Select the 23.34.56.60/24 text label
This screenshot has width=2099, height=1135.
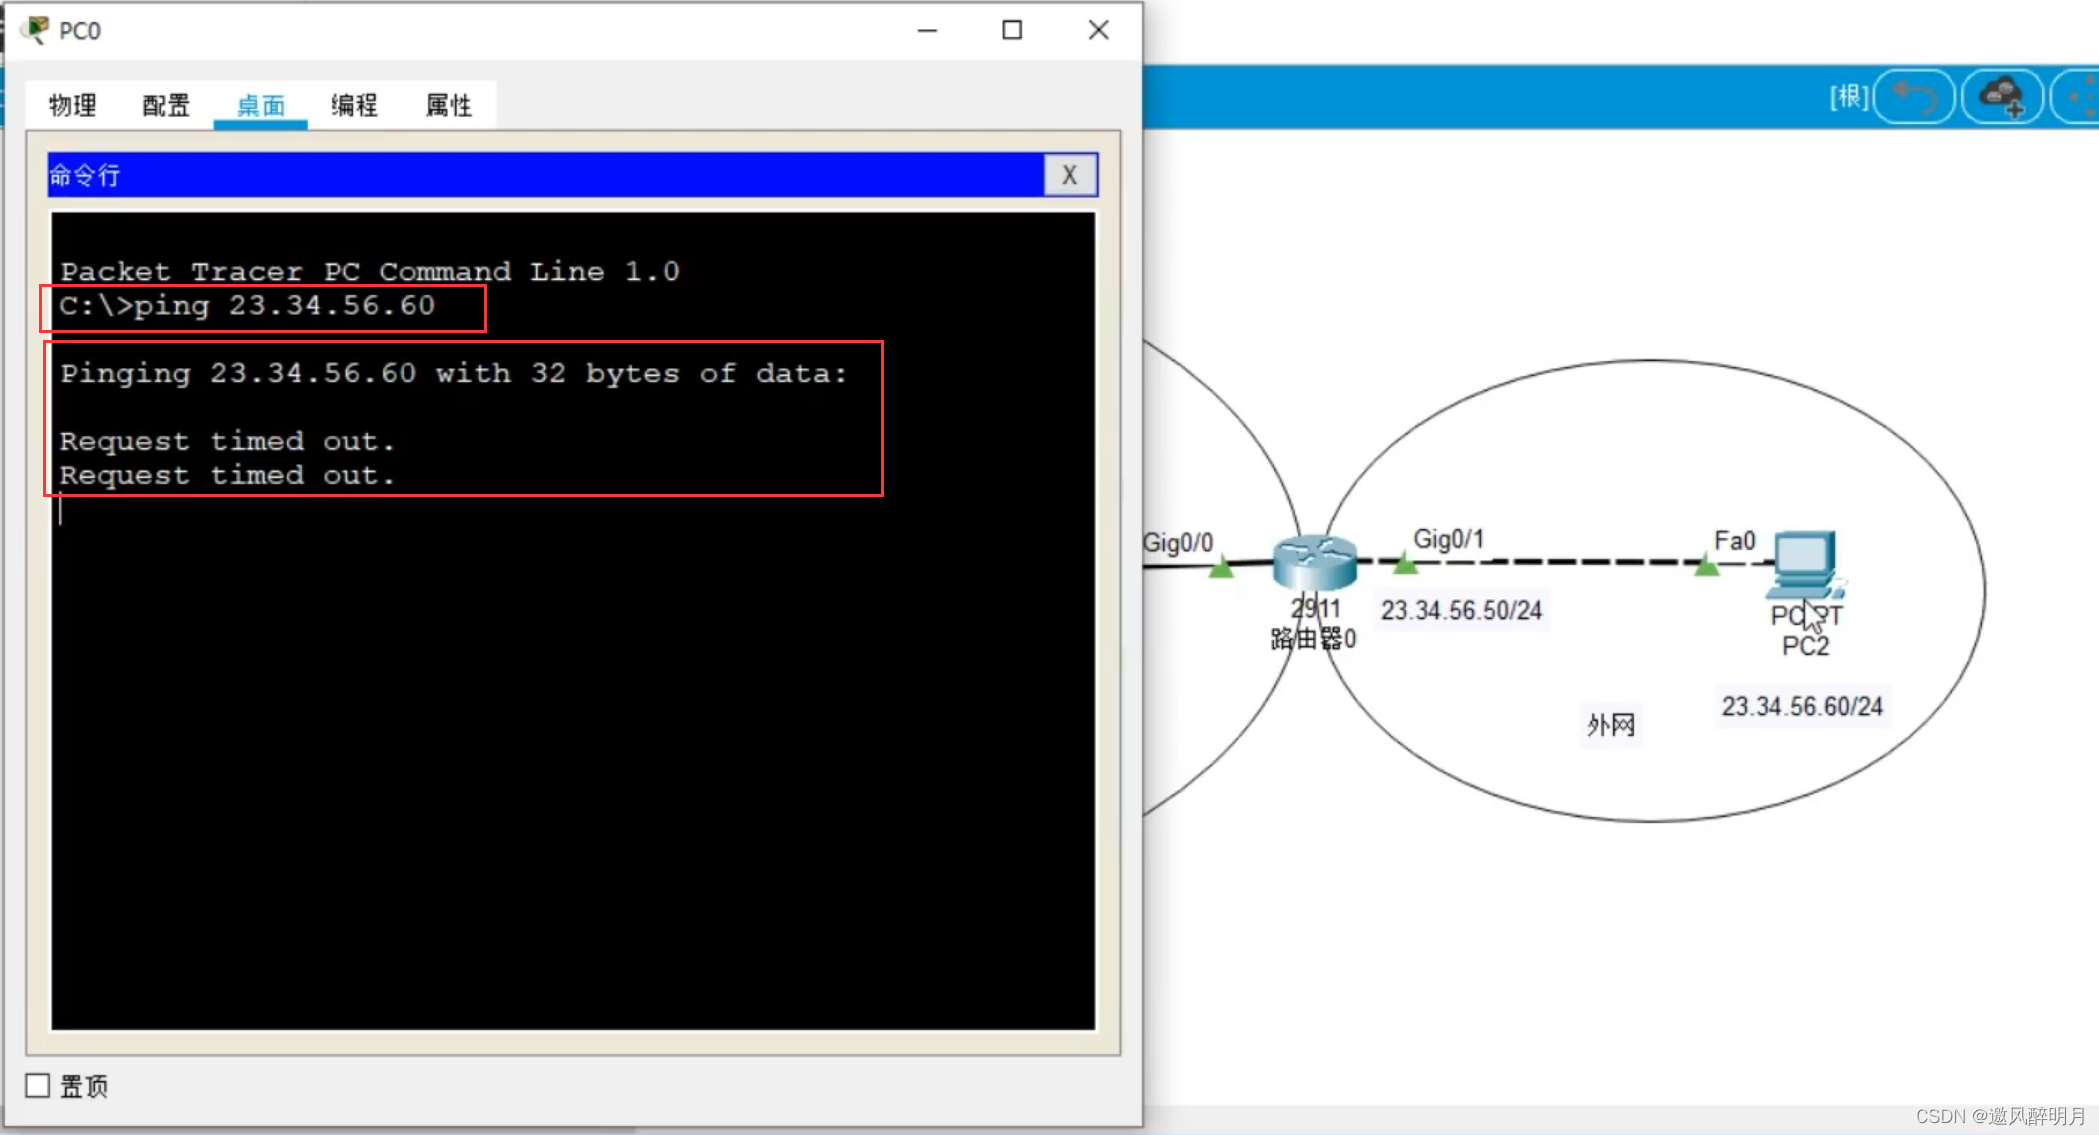(x=1801, y=707)
